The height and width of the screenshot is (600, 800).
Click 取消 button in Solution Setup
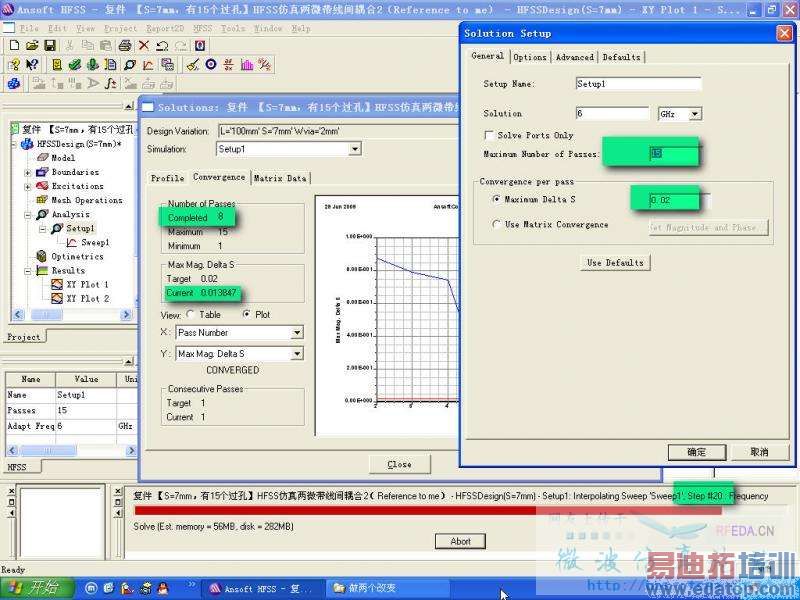click(760, 452)
